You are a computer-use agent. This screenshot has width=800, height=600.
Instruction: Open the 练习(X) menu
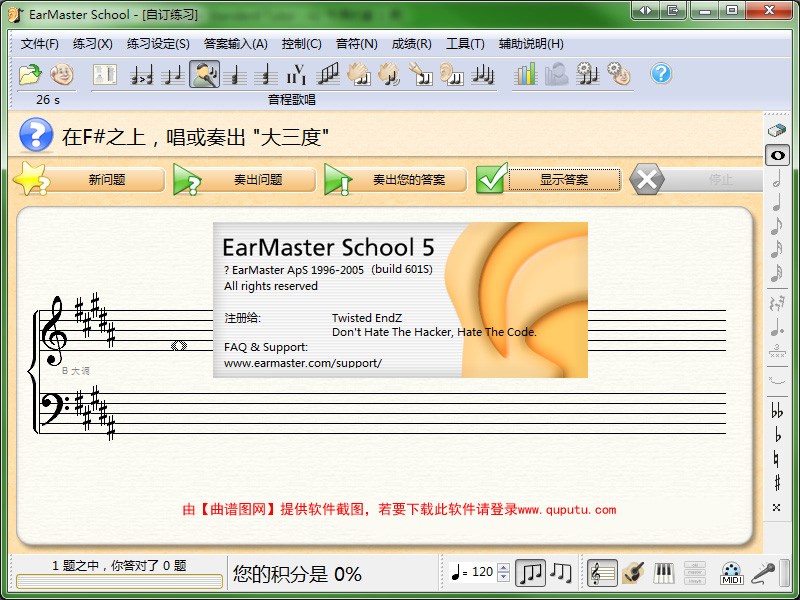point(92,44)
